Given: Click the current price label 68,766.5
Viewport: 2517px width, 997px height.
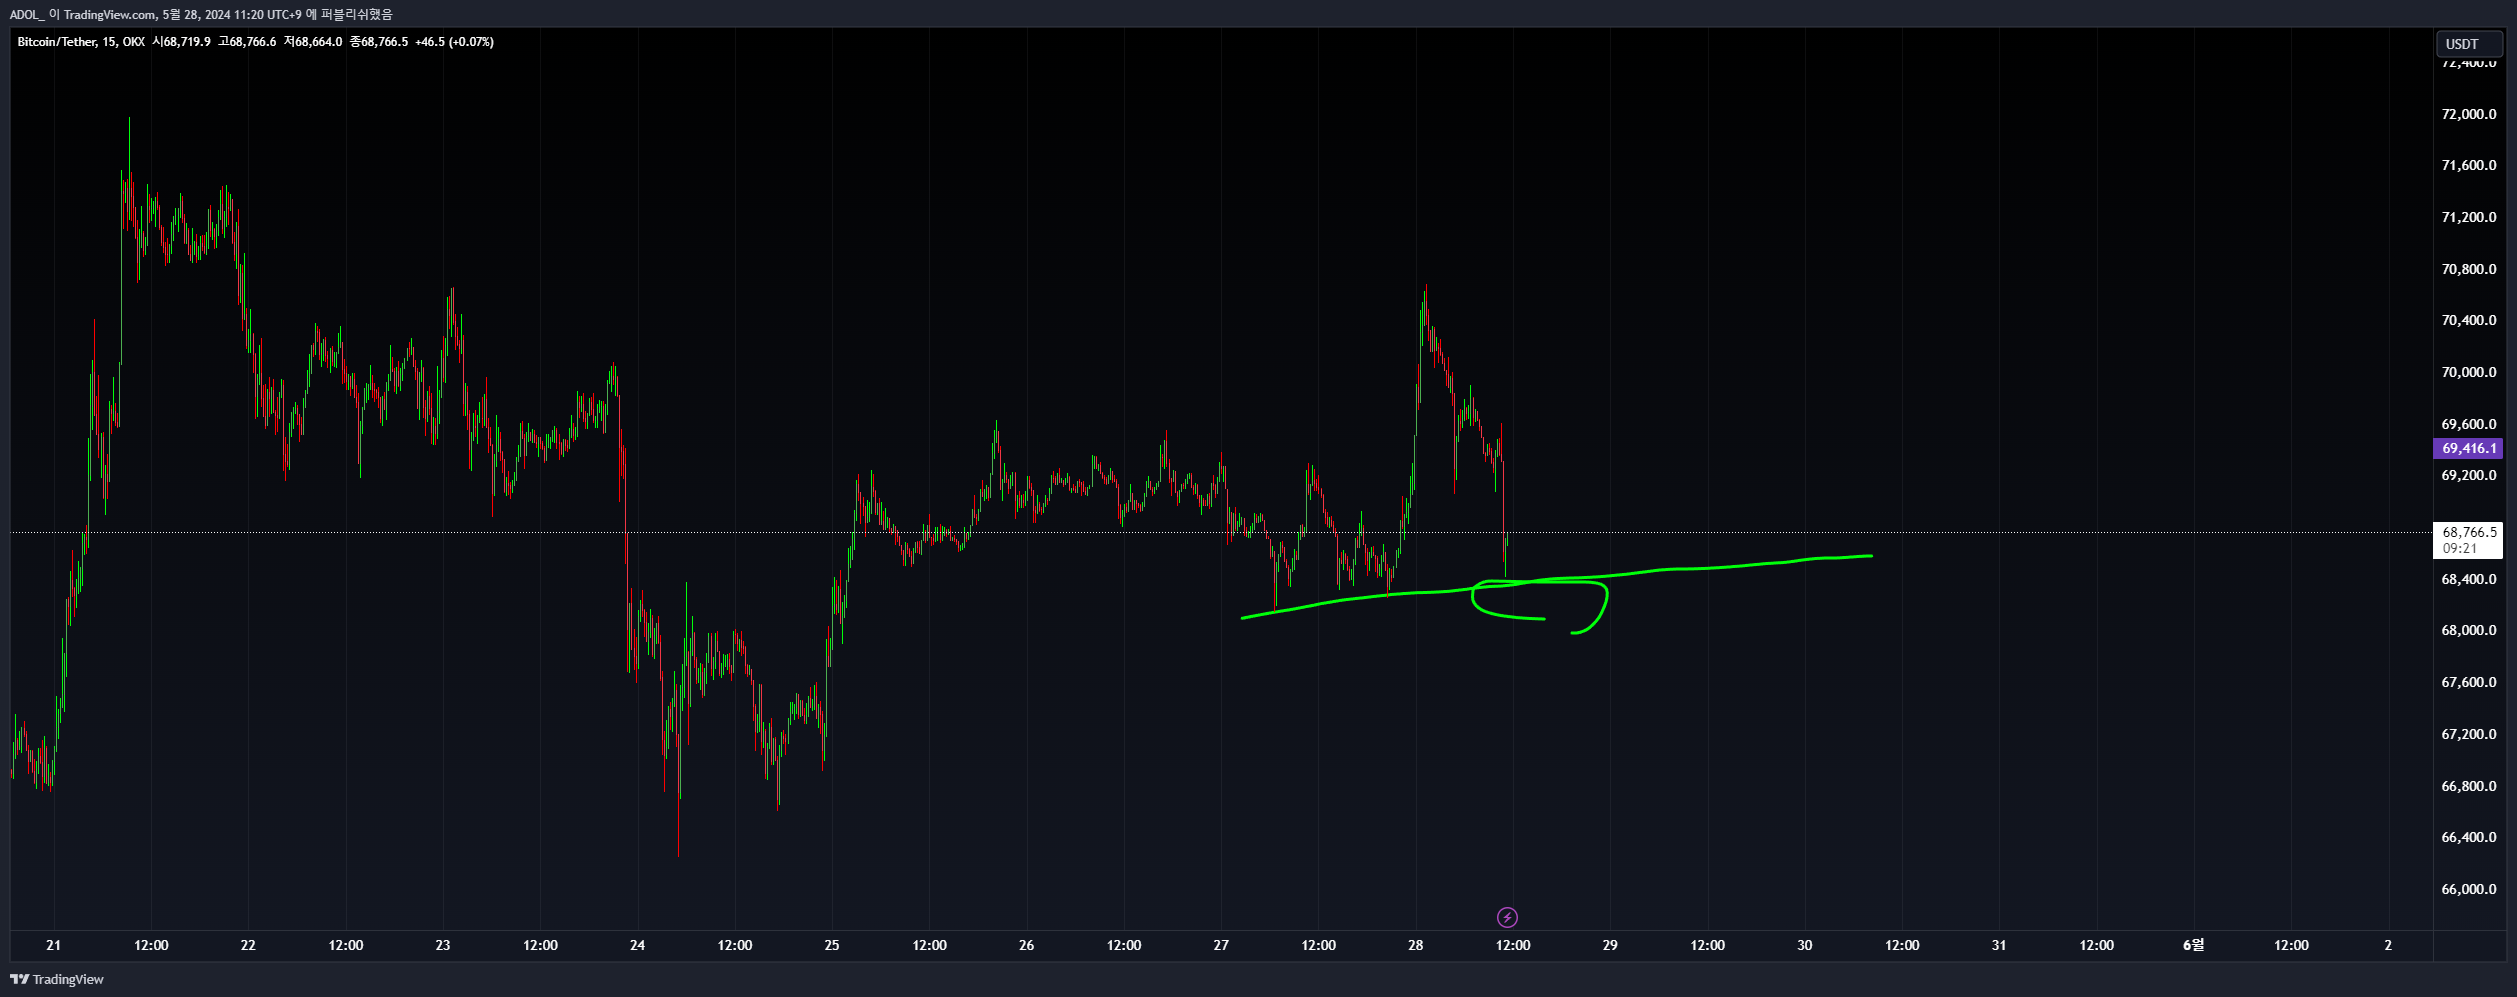Looking at the screenshot, I should tap(2469, 532).
